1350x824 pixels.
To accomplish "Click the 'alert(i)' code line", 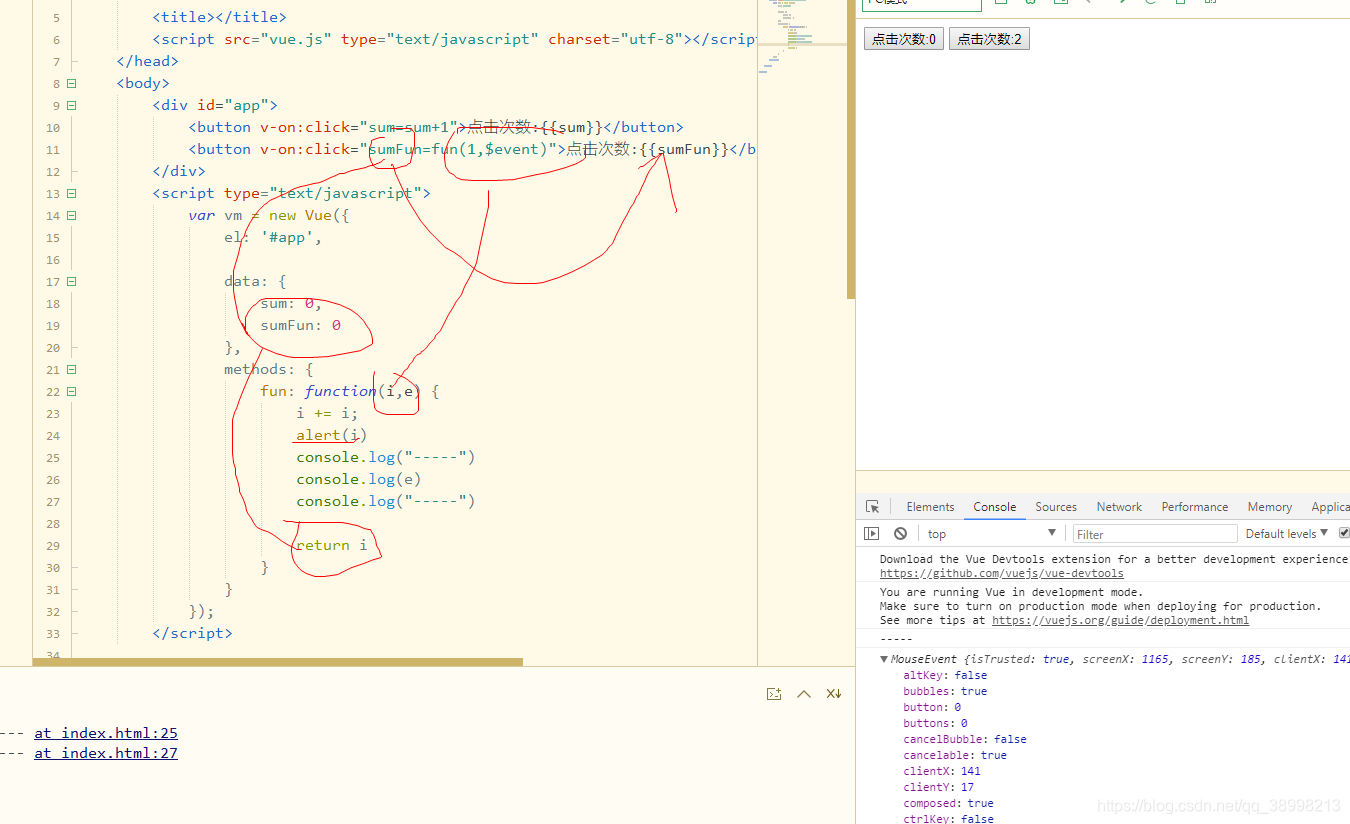I will coord(332,436).
